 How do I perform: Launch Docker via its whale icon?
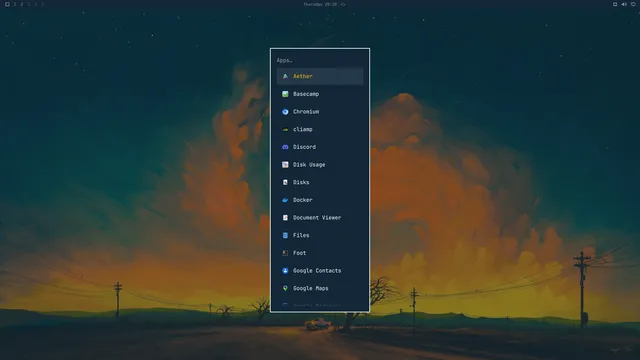coord(285,200)
